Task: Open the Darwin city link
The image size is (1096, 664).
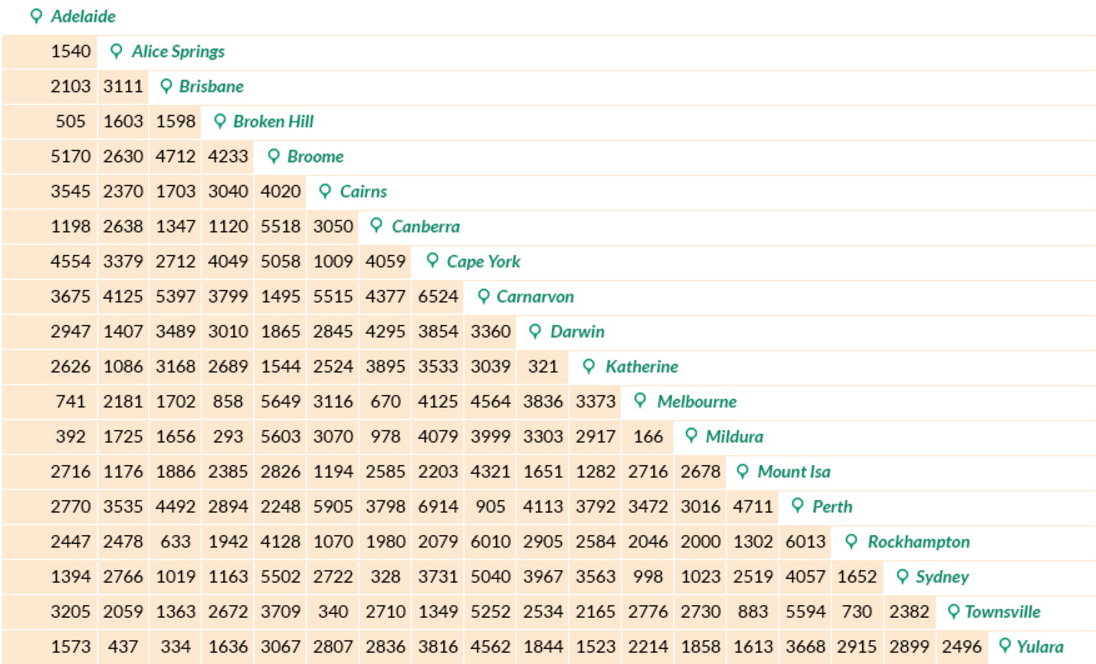Action: pyautogui.click(x=577, y=332)
